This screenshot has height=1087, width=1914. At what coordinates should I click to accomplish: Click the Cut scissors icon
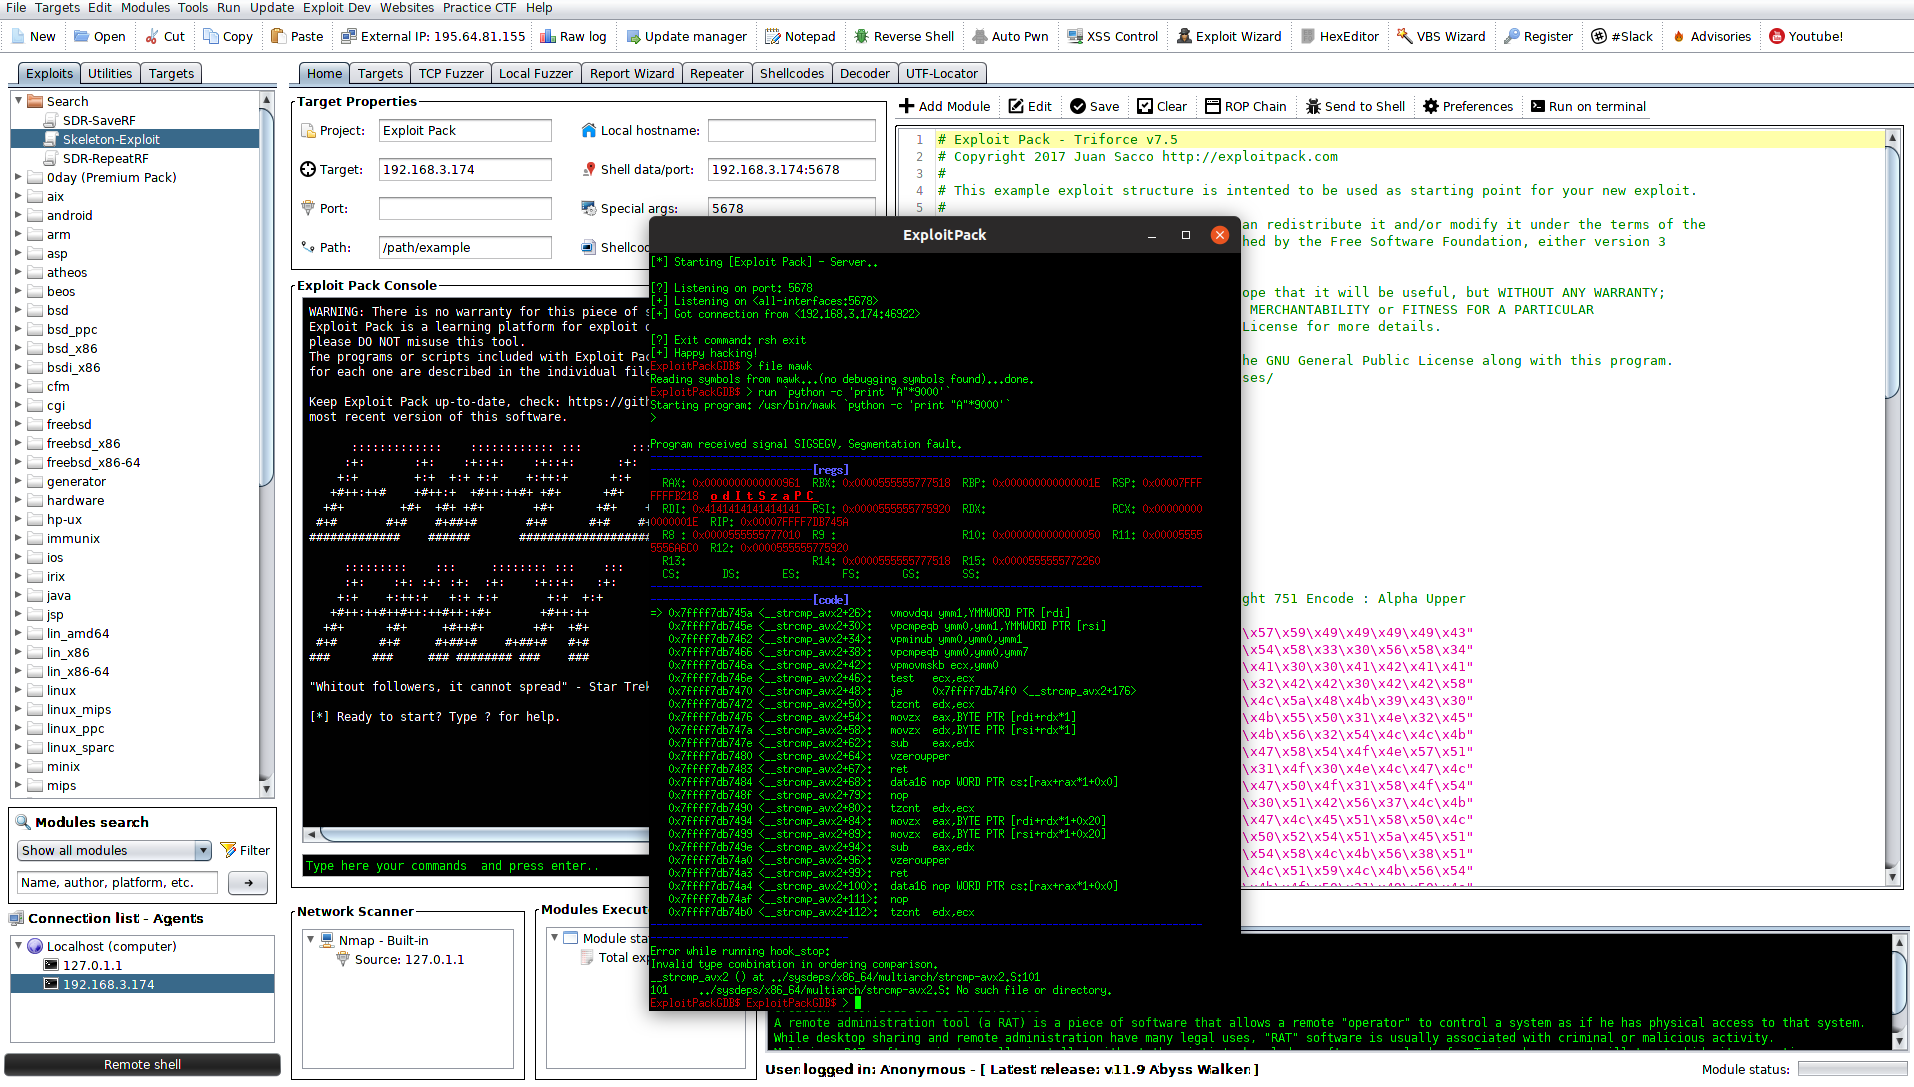152,36
